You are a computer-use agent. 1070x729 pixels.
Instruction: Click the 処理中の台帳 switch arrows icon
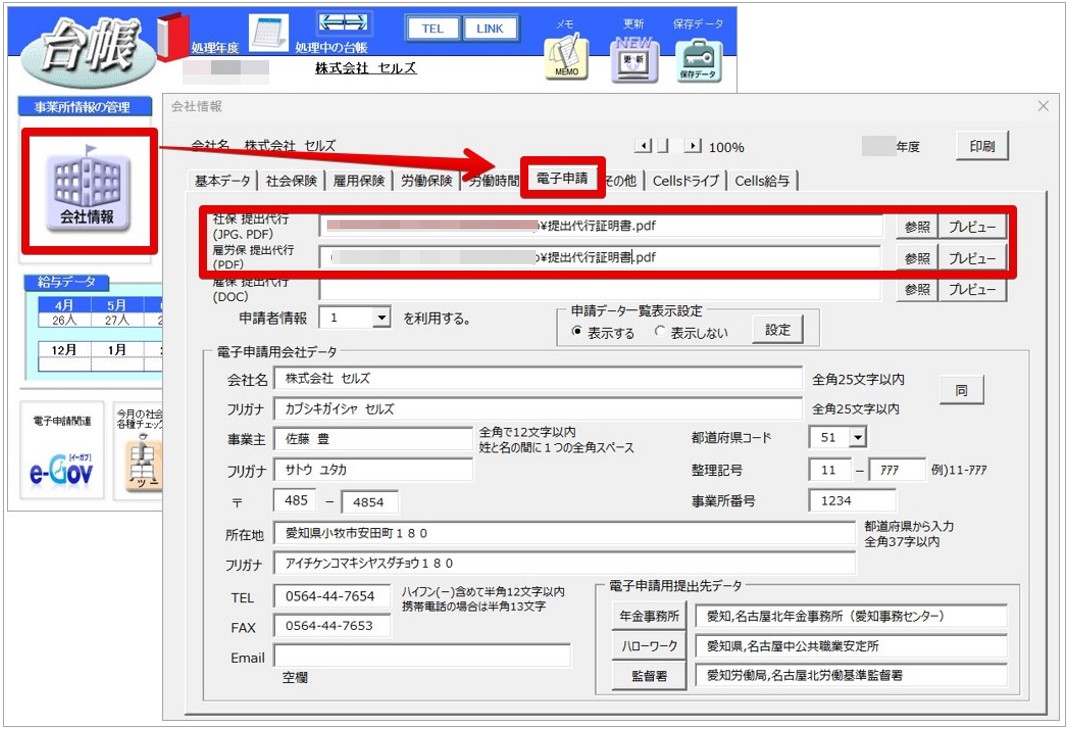point(344,23)
